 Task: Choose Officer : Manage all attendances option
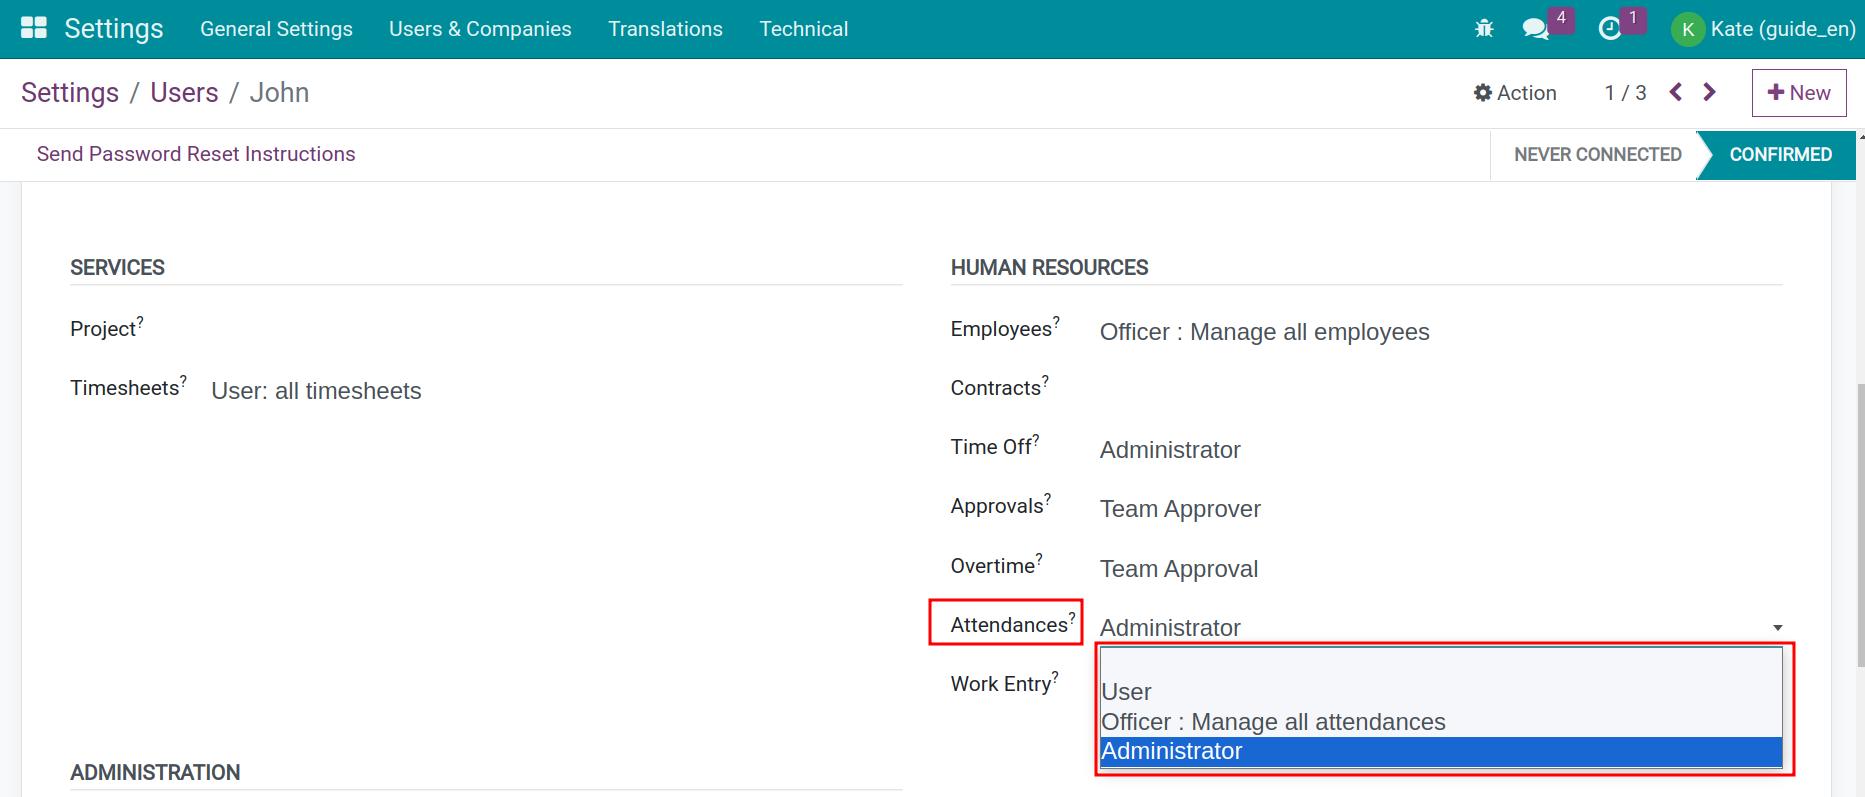pyautogui.click(x=1273, y=722)
